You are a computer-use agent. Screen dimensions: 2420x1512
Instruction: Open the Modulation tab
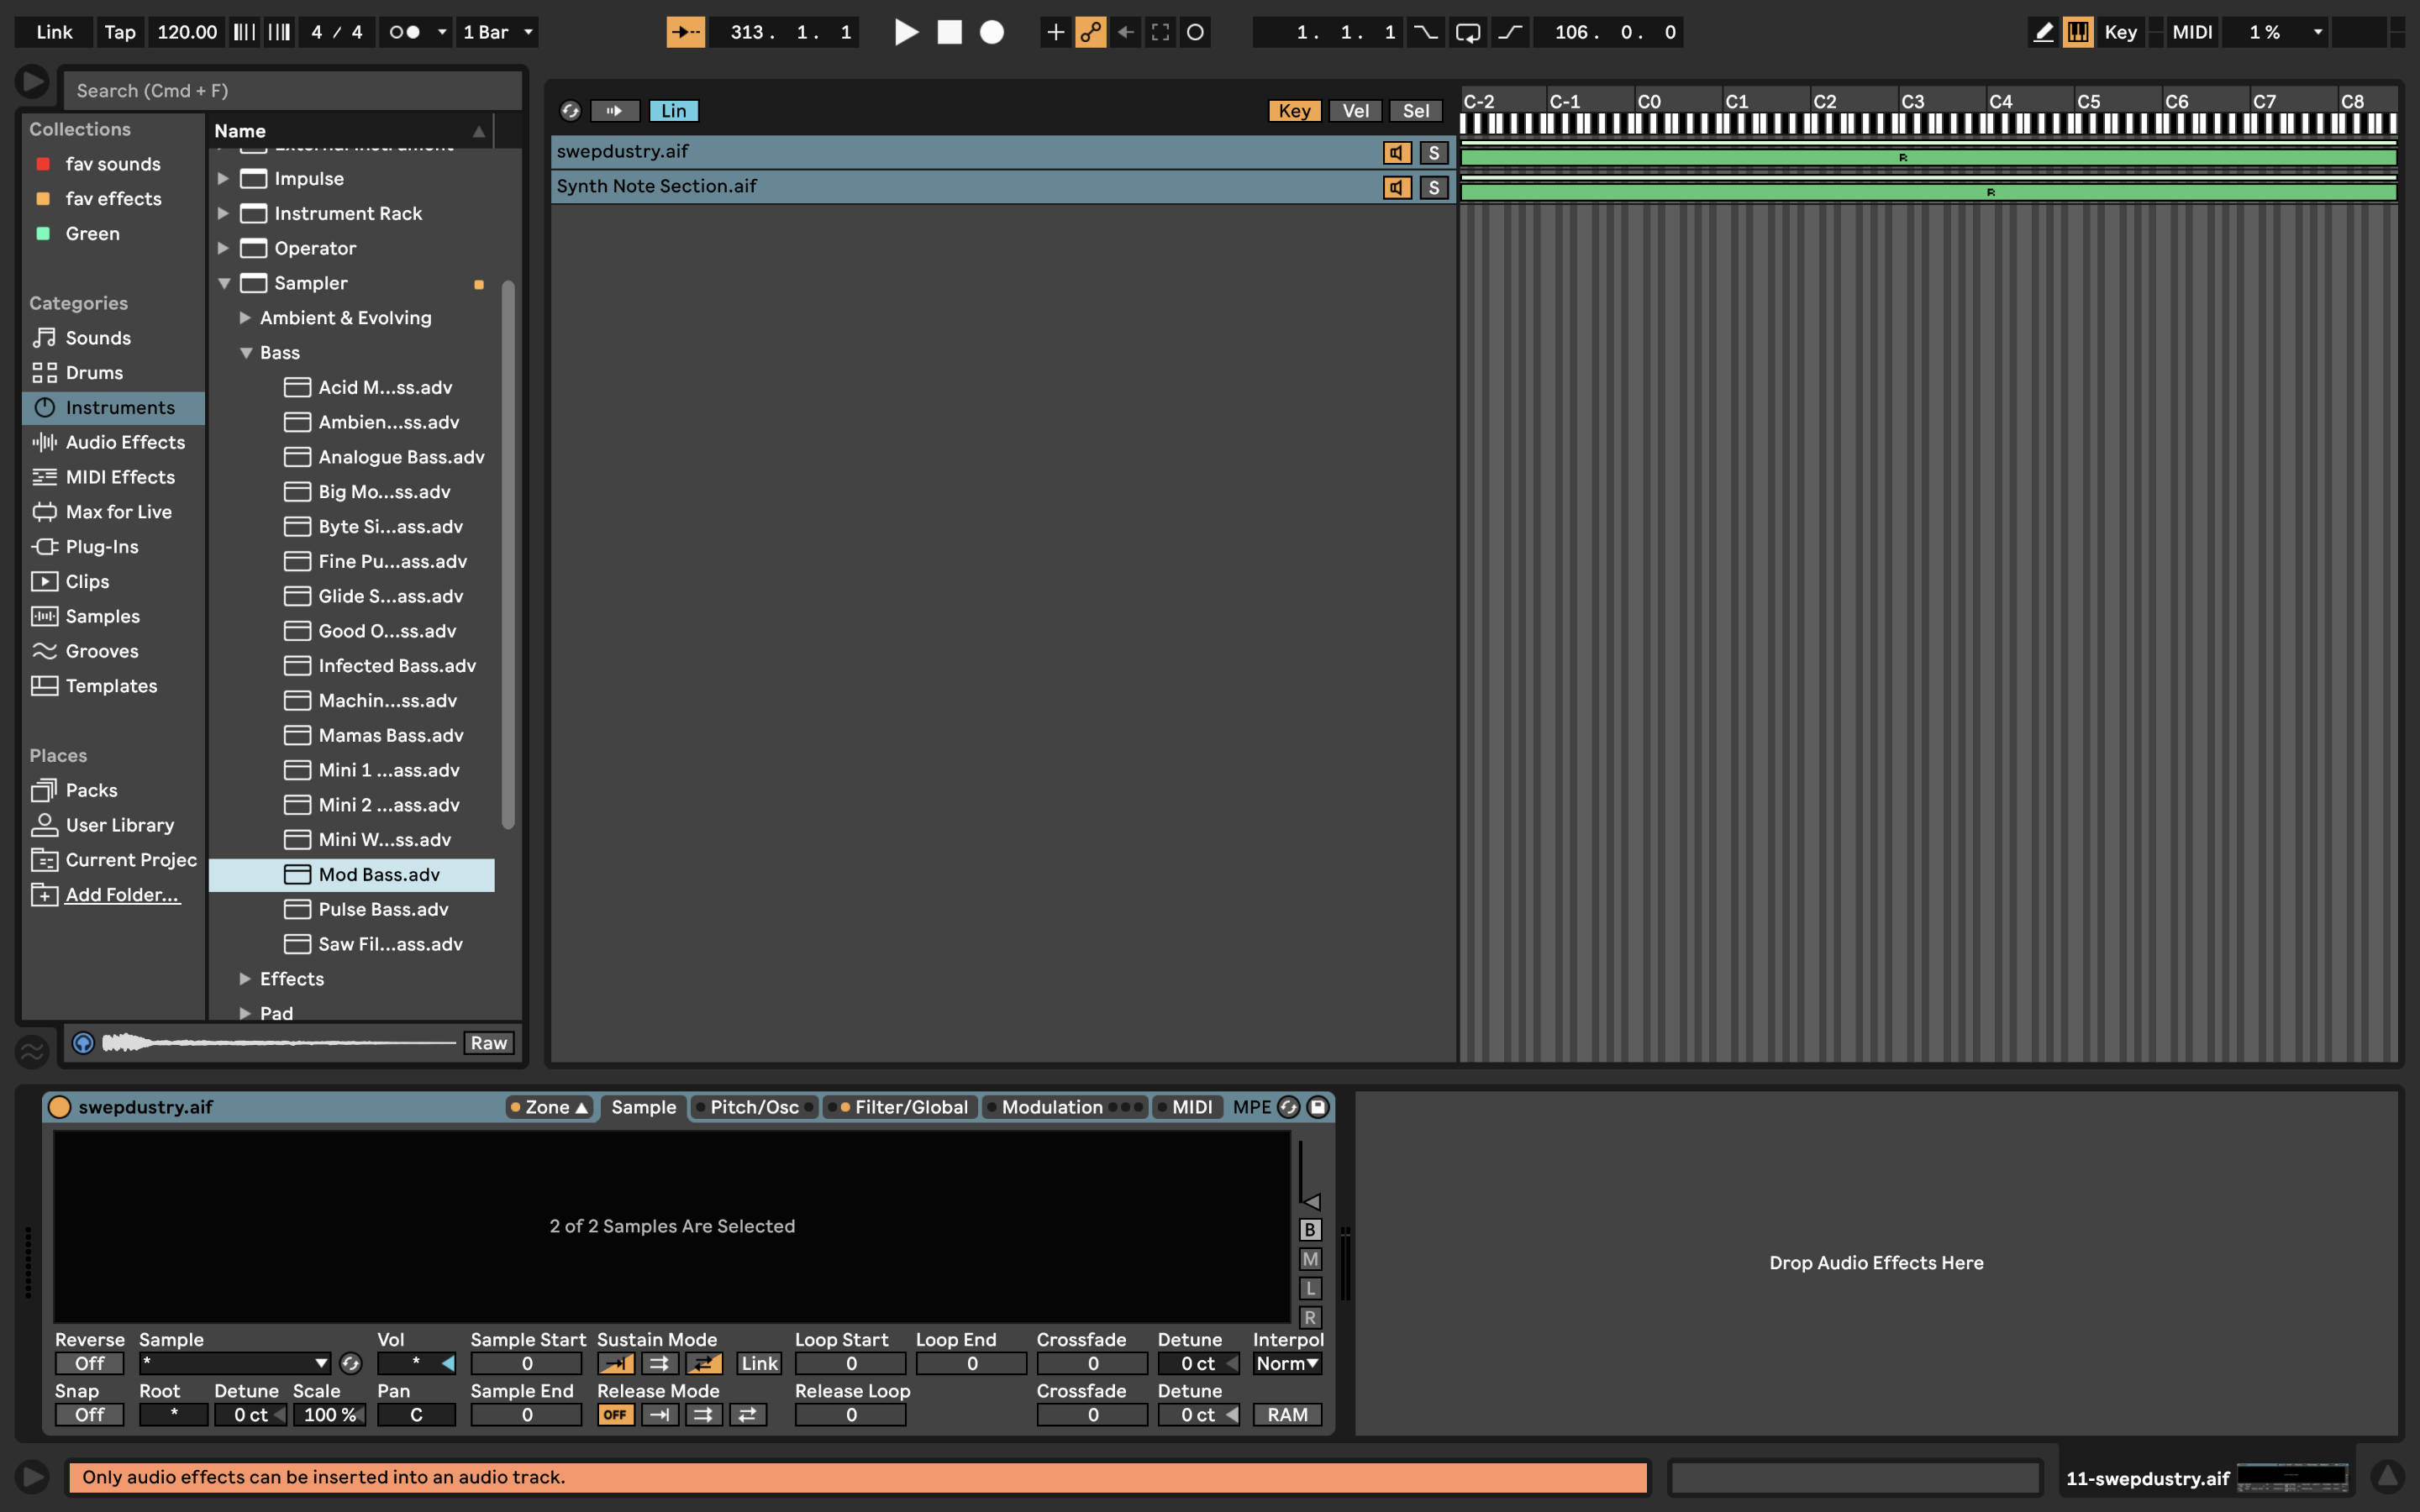1052,1107
